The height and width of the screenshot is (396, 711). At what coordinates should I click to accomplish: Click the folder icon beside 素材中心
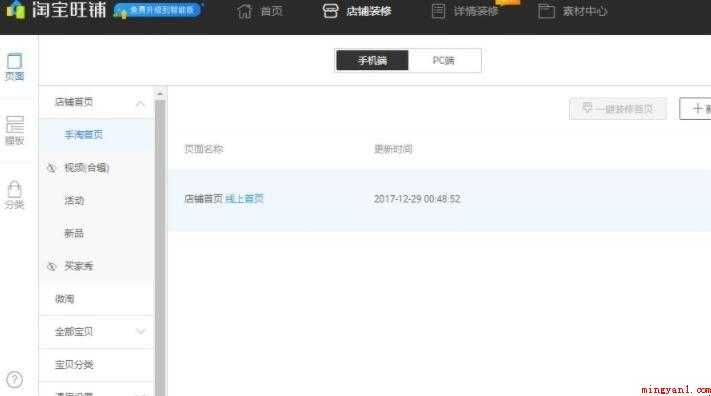(x=546, y=11)
